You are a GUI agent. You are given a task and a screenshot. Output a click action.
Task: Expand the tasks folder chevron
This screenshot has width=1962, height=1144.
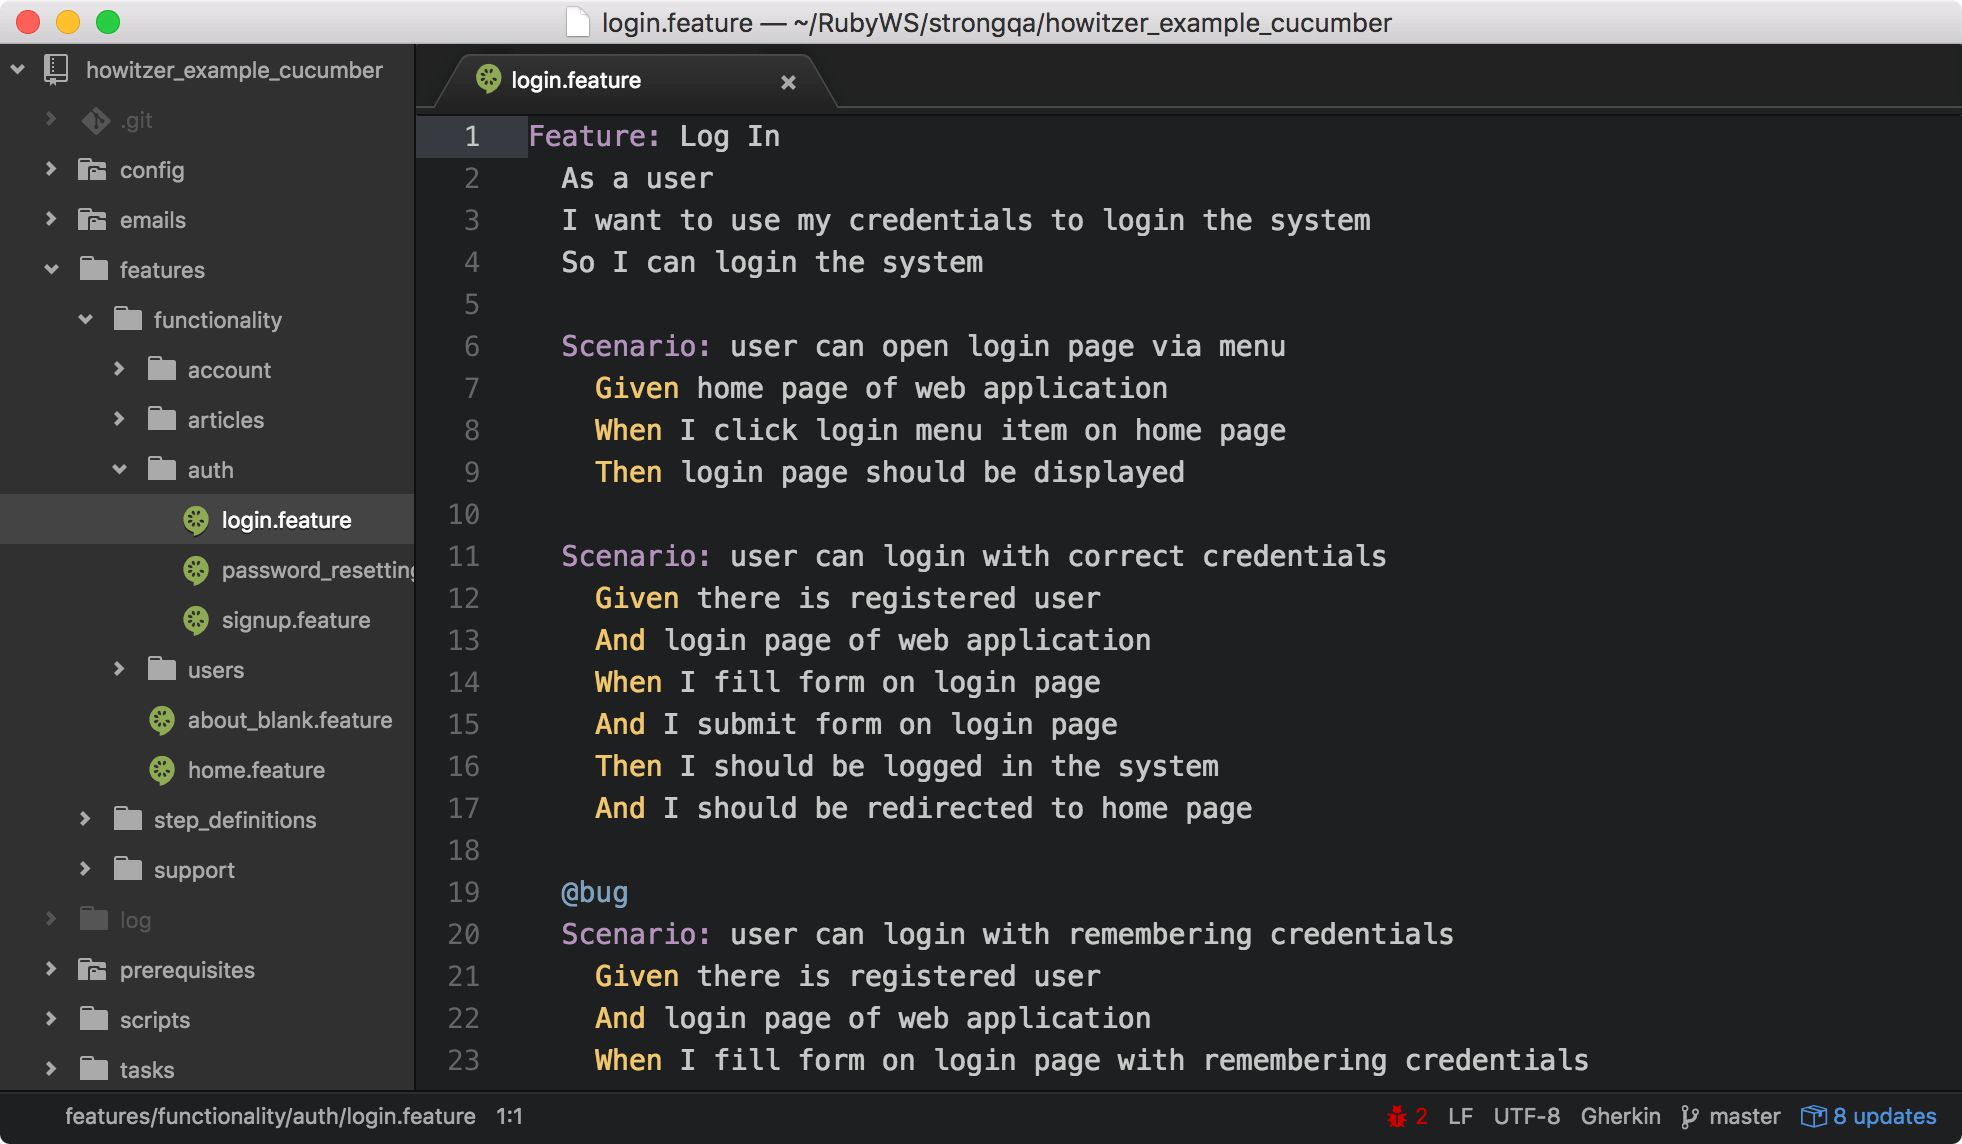pyautogui.click(x=51, y=1070)
